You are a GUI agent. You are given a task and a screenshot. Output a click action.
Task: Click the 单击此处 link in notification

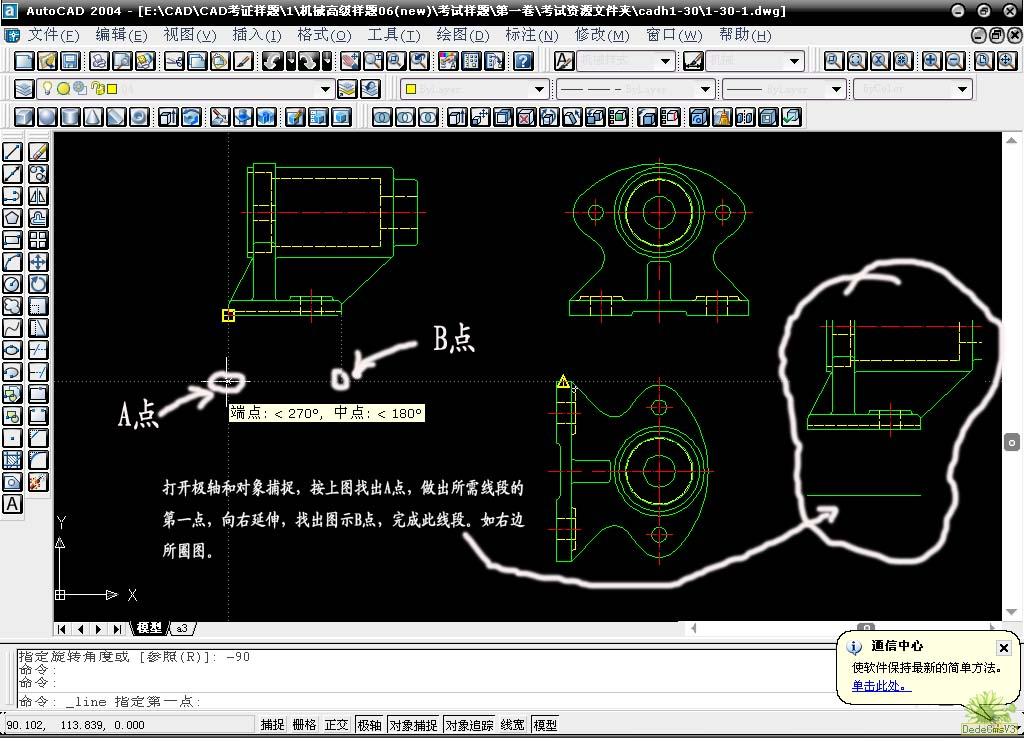click(x=880, y=686)
